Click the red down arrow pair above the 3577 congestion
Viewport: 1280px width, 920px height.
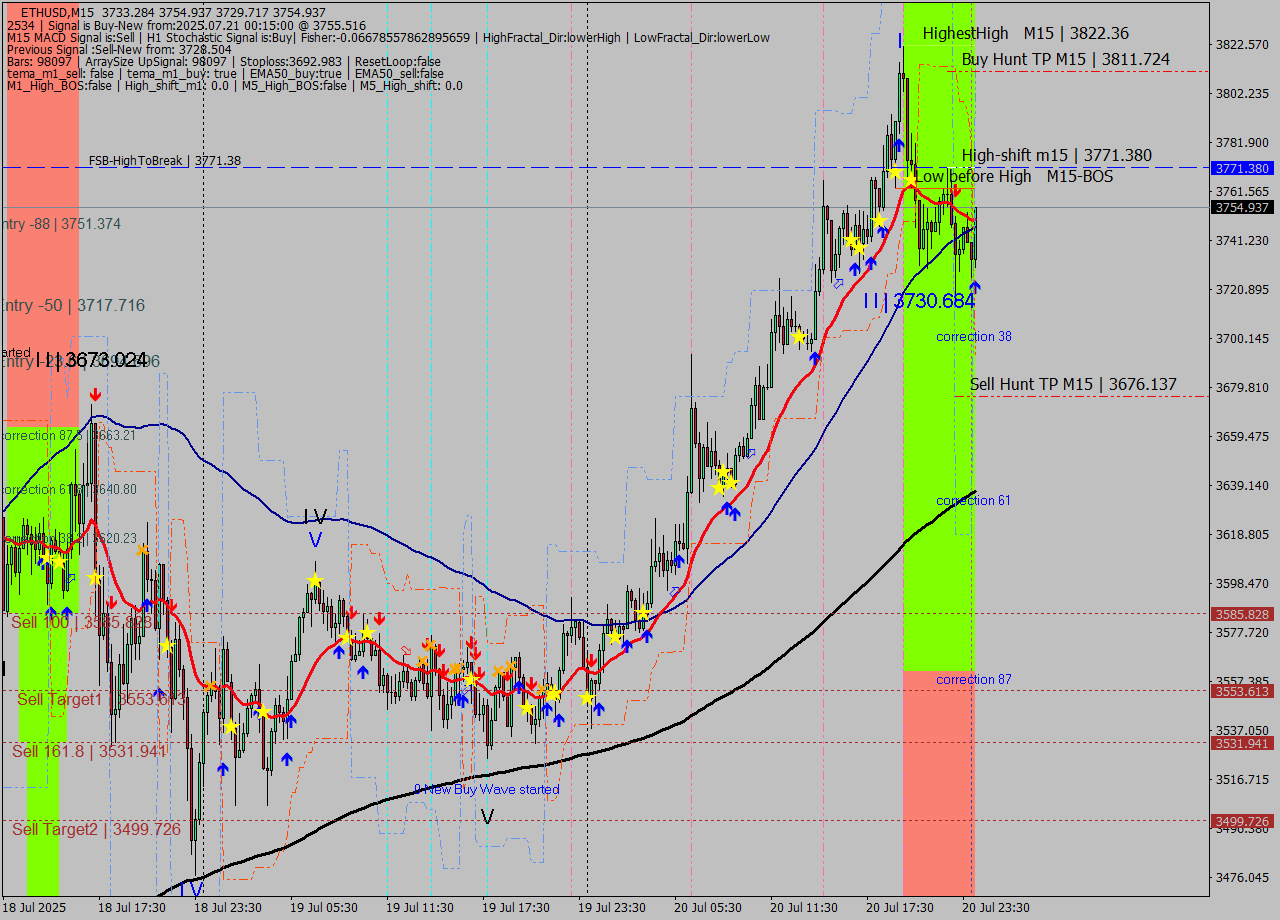tap(472, 645)
